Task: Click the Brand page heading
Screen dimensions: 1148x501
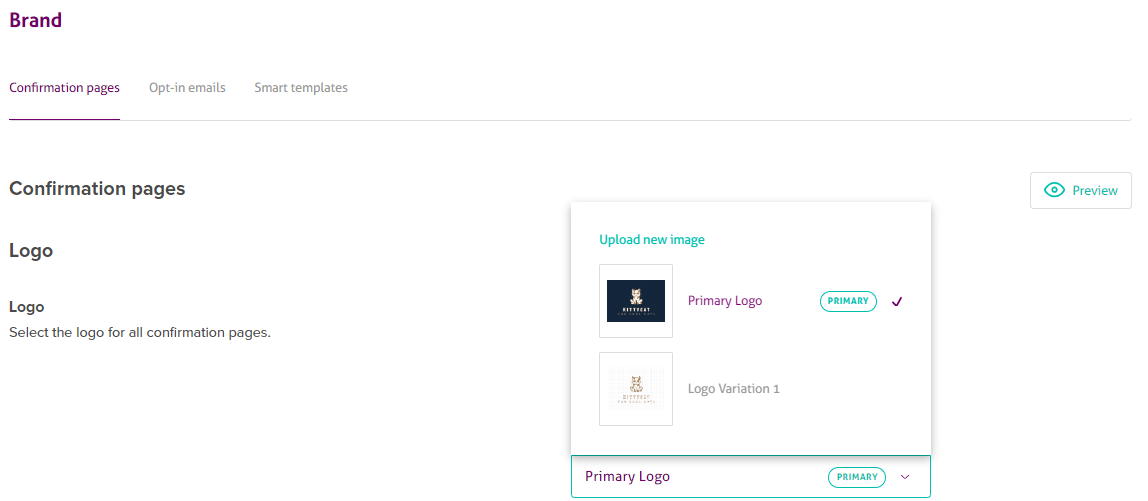Action: point(35,20)
